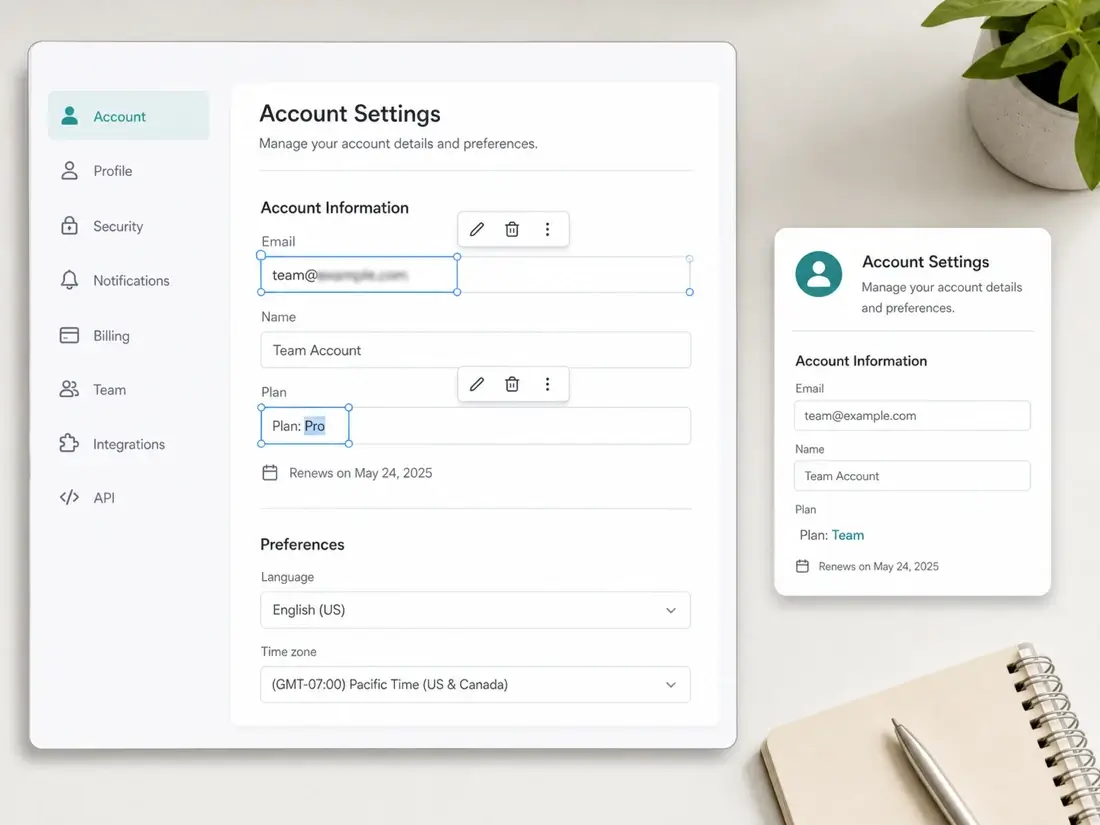Click the team@example.com field in small card

click(x=913, y=416)
